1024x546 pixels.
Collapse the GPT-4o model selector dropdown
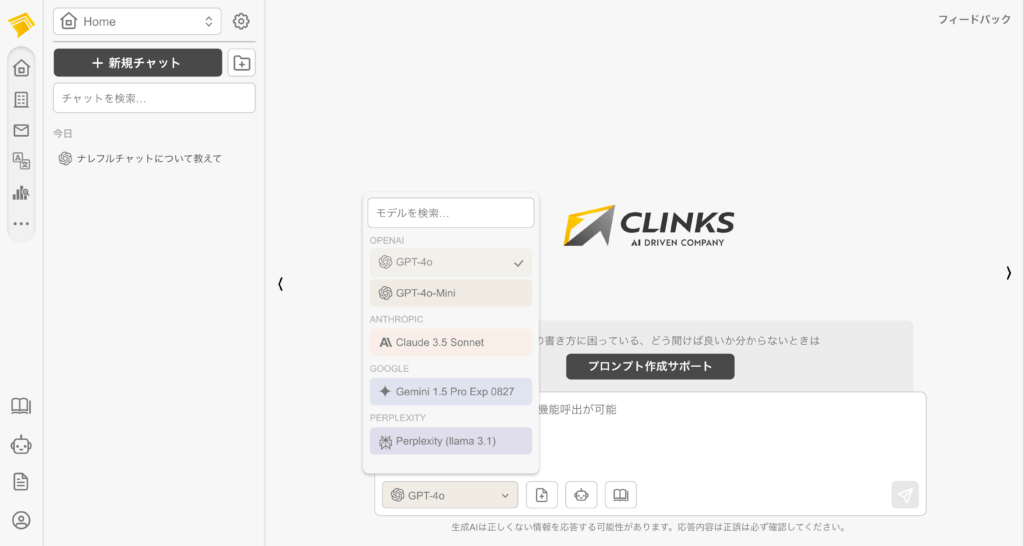click(x=449, y=495)
